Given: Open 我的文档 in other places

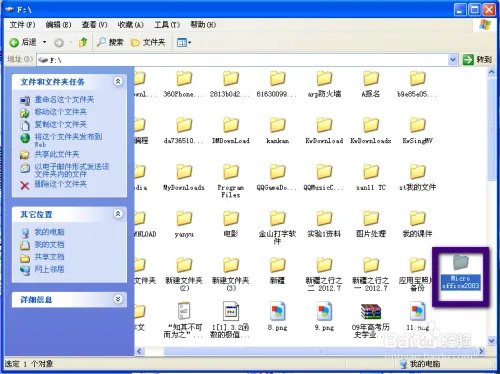Looking at the screenshot, I should 49,245.
